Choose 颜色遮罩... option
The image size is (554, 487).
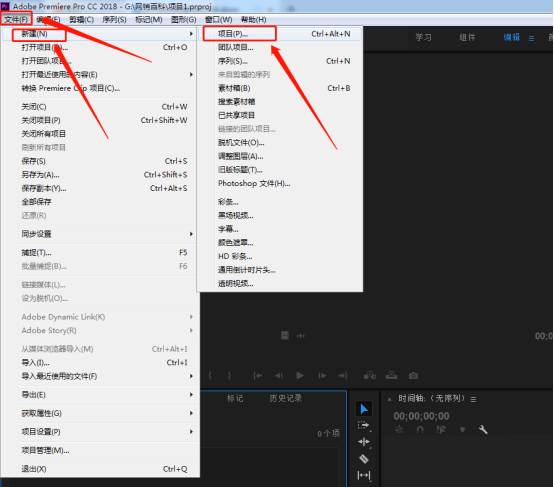click(x=279, y=243)
